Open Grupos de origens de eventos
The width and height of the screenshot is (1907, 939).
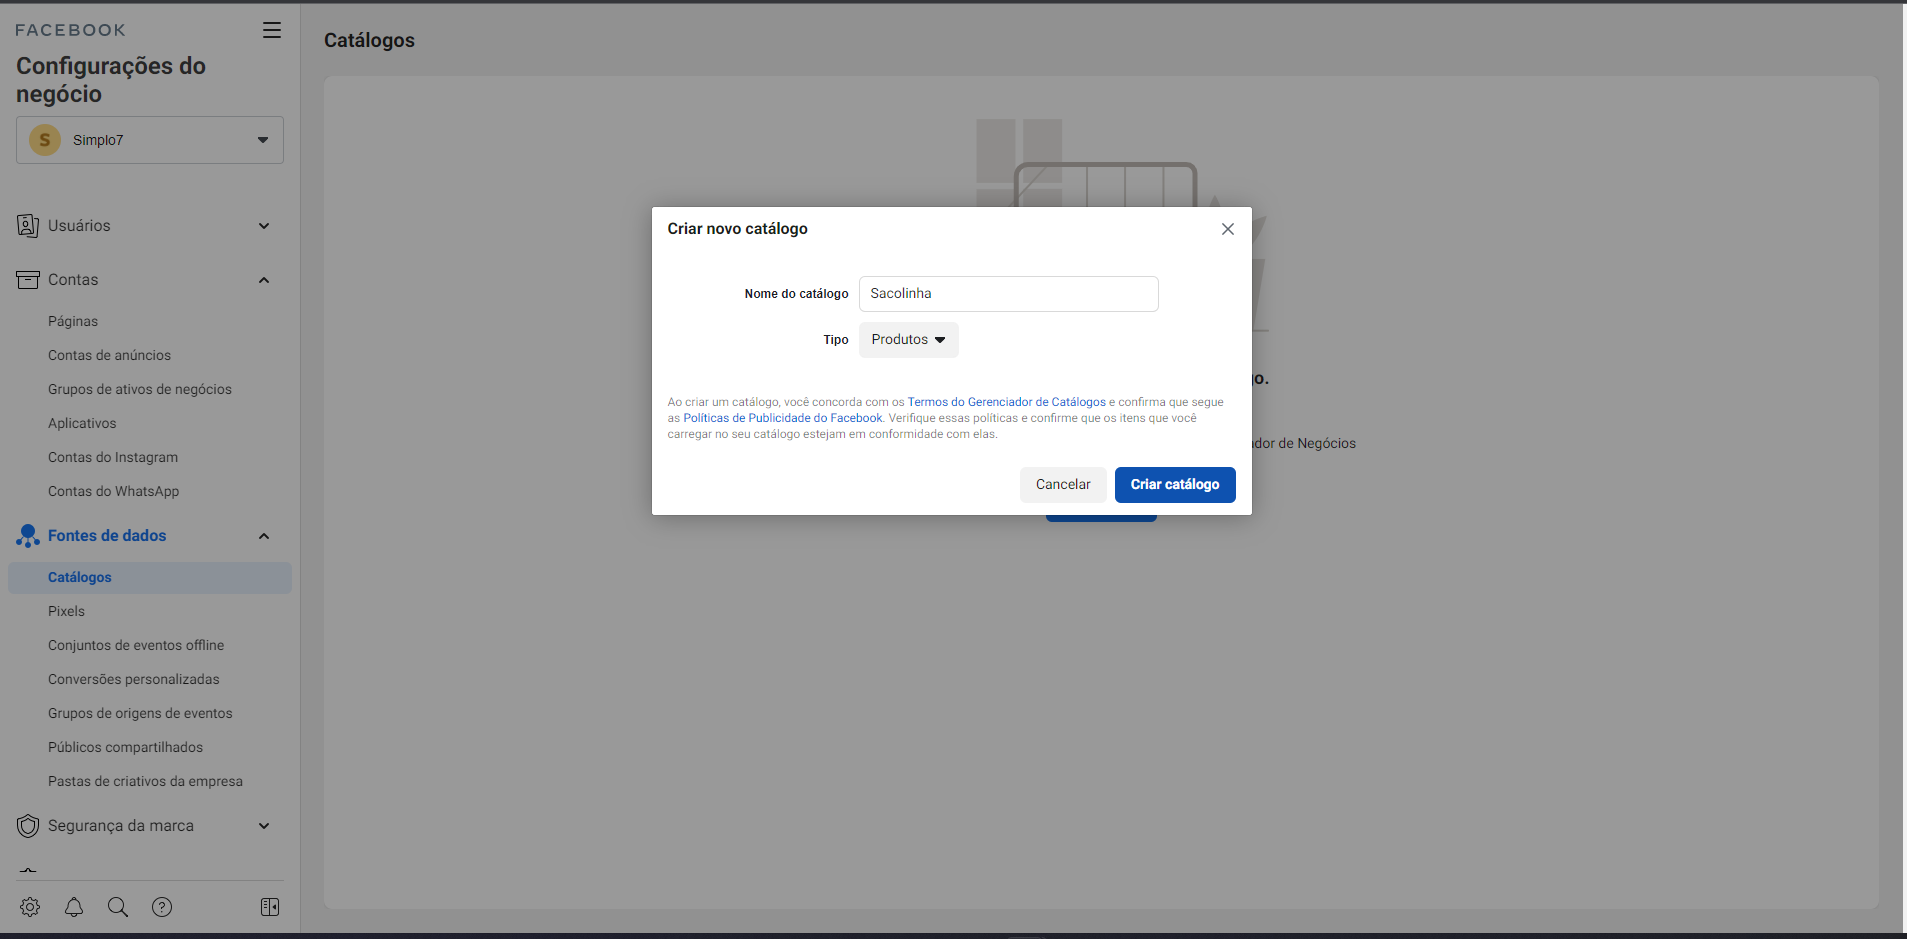(140, 713)
